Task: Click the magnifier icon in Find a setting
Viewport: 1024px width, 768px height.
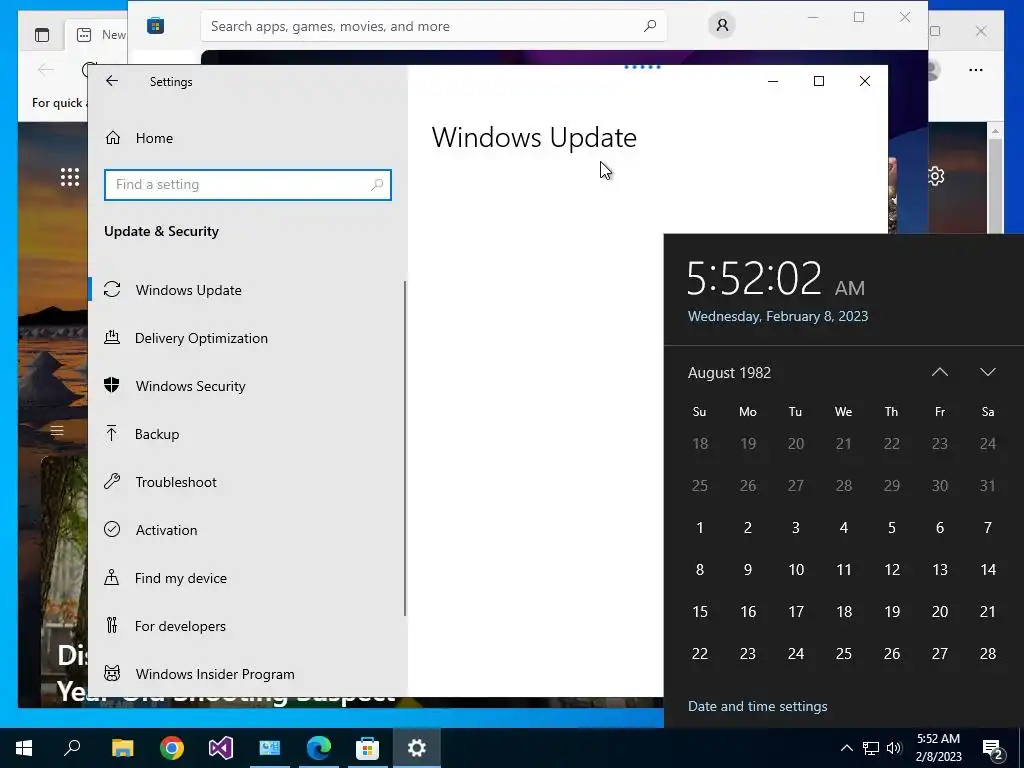Action: coord(377,185)
